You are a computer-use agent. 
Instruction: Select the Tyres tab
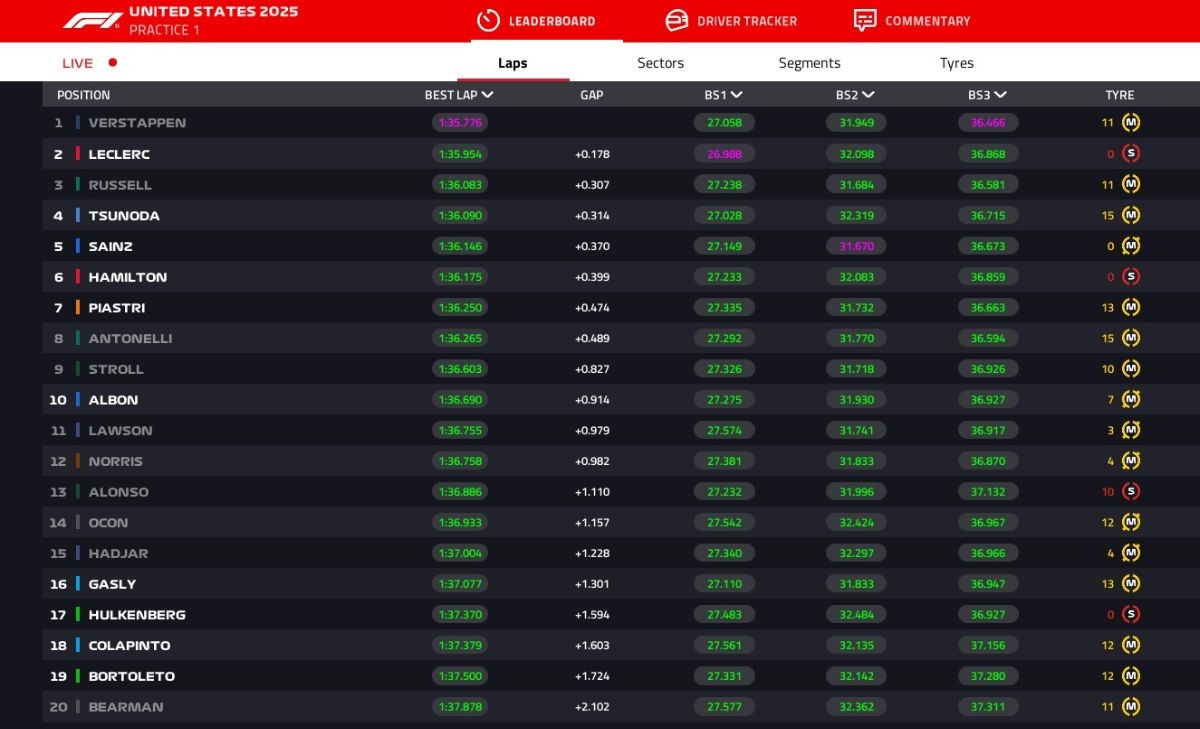coord(956,63)
